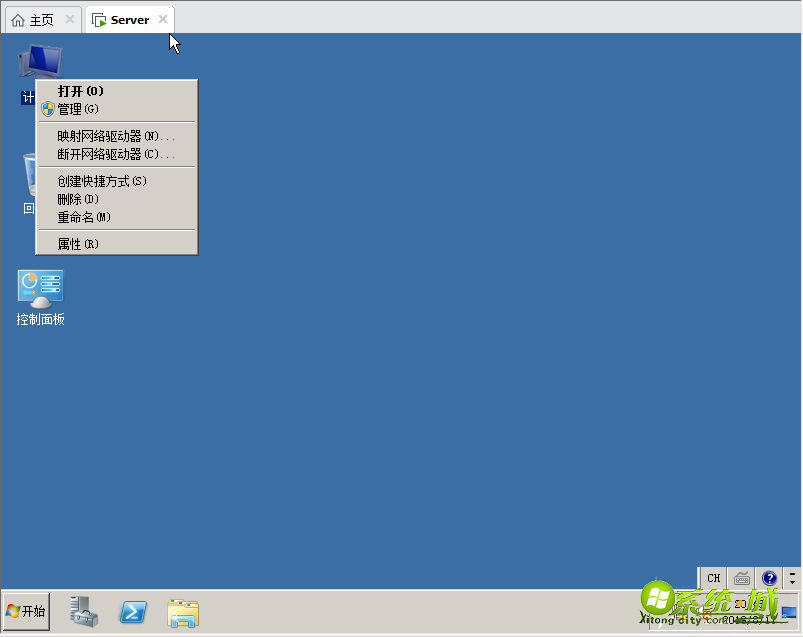Open Windows Explorer from the taskbar
The image size is (803, 637).
click(183, 611)
